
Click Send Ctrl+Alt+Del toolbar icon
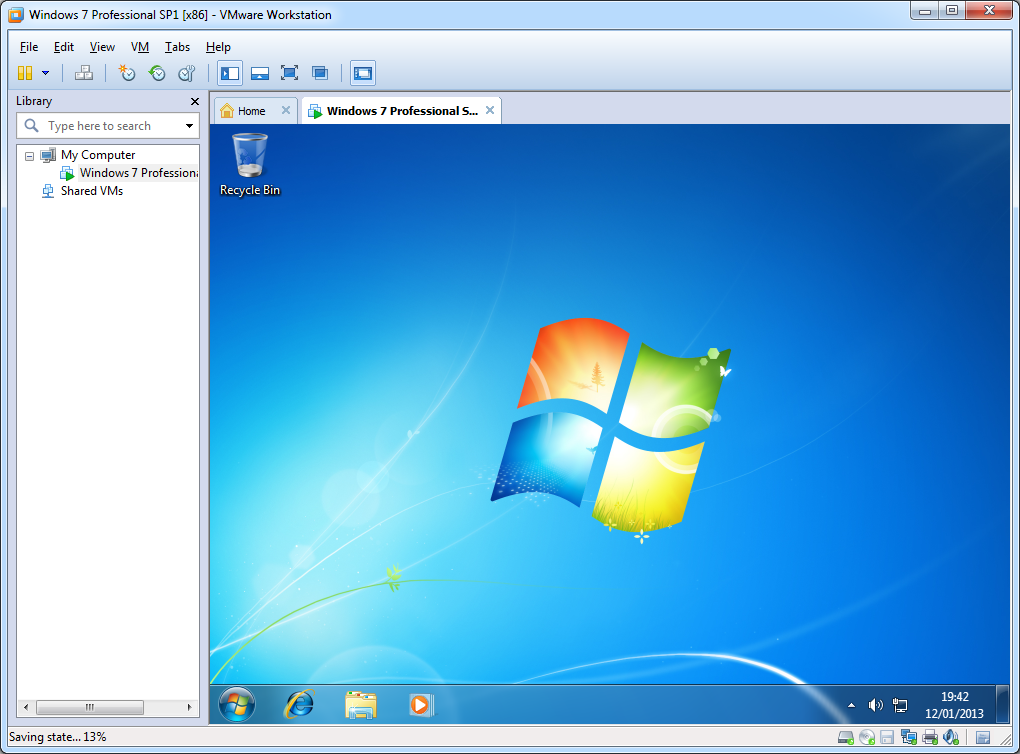click(x=84, y=73)
